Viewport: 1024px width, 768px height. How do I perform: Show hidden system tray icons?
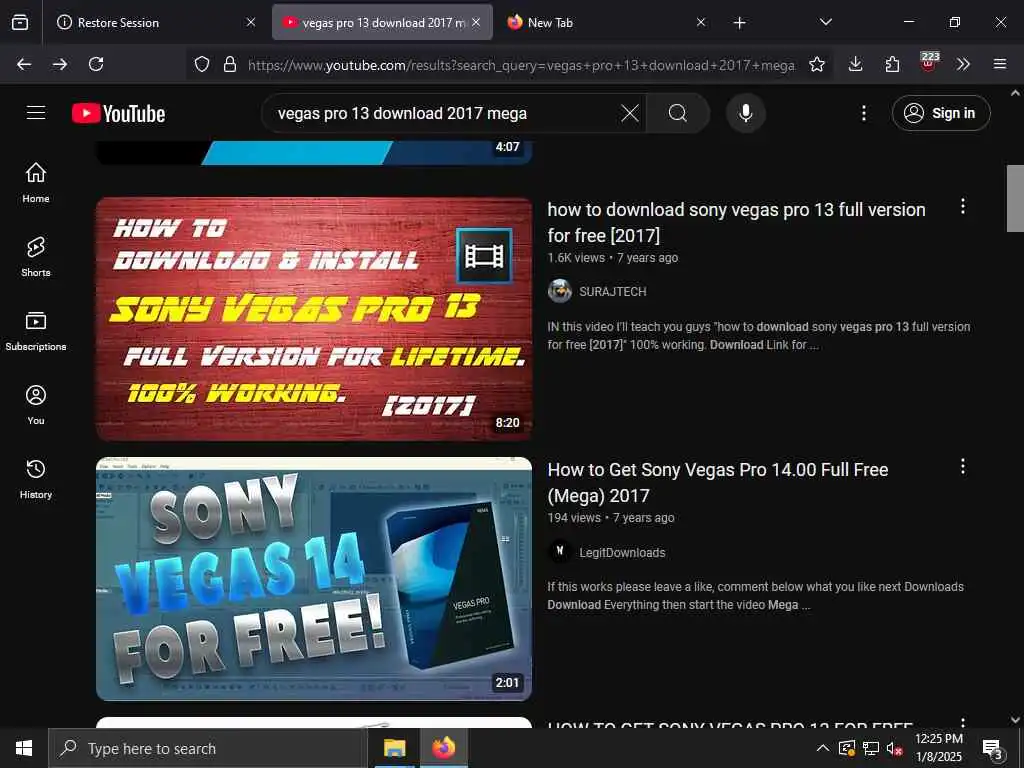823,748
